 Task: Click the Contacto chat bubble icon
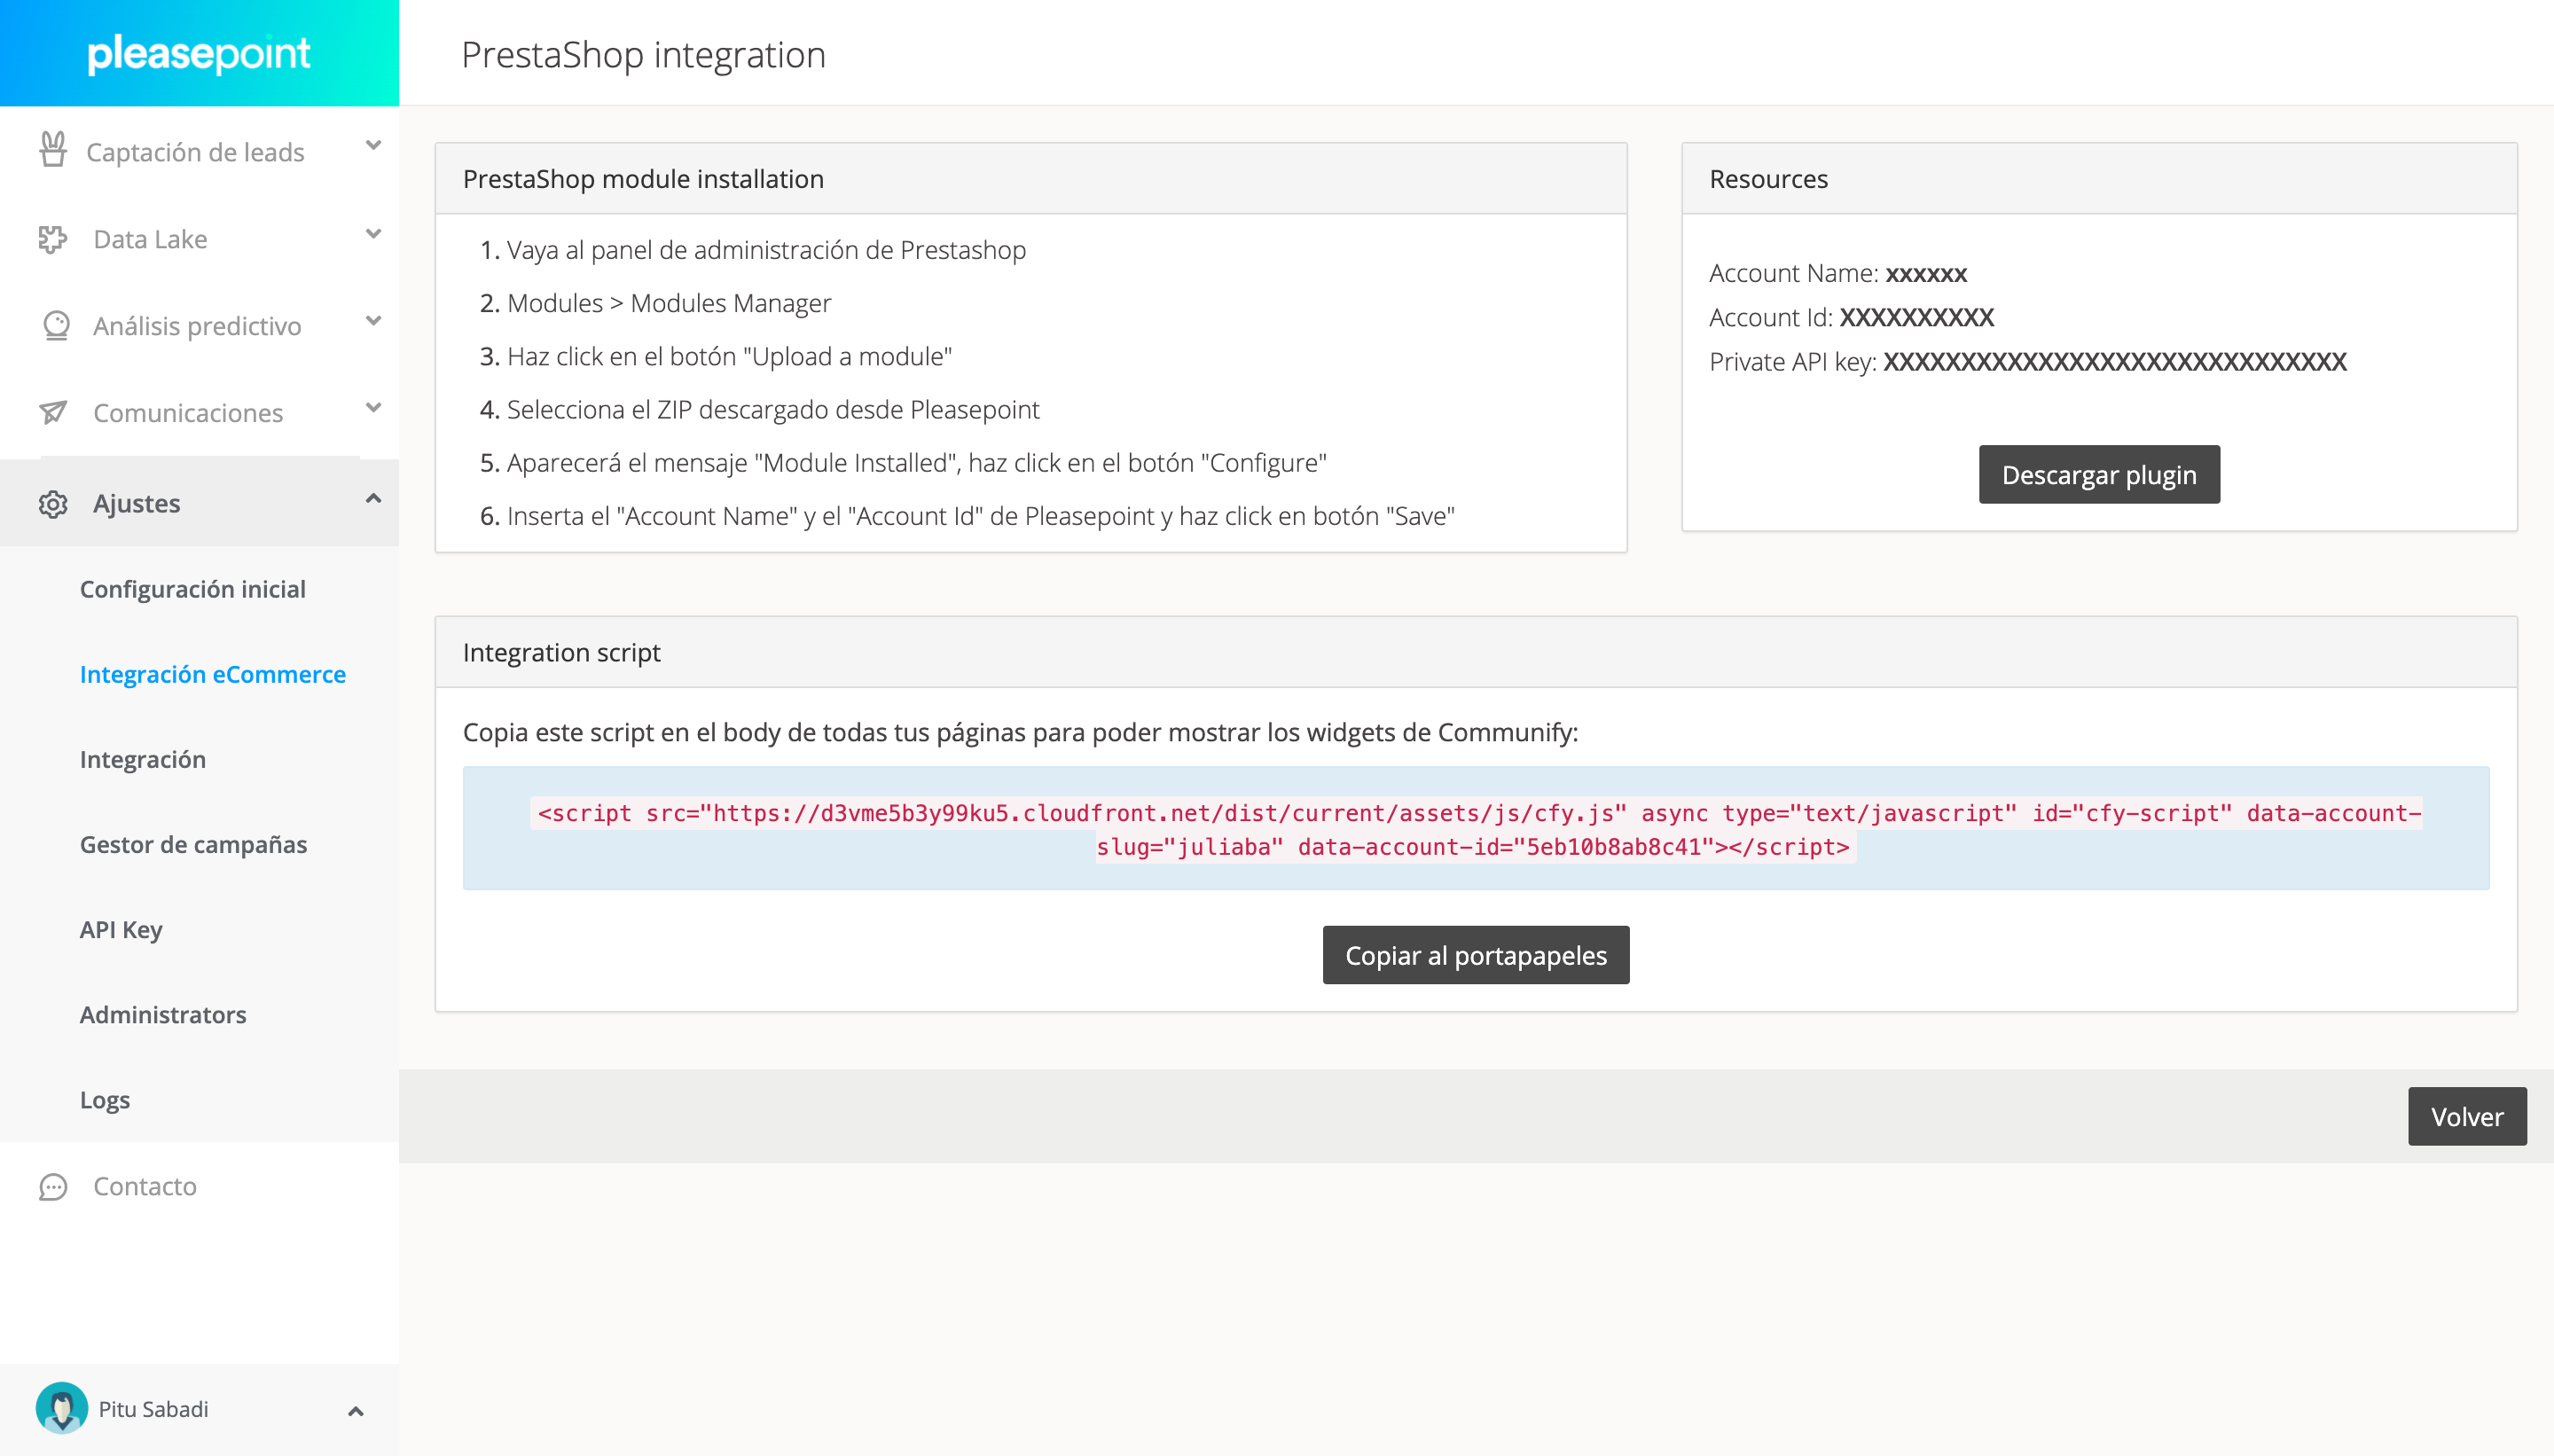tap(53, 1187)
